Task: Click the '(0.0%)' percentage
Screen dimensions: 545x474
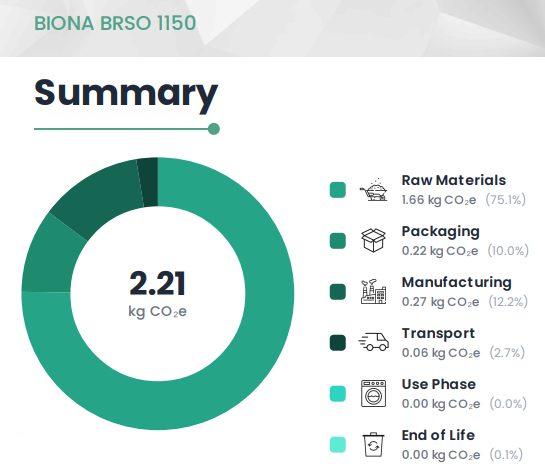Action: pyautogui.click(x=508, y=404)
